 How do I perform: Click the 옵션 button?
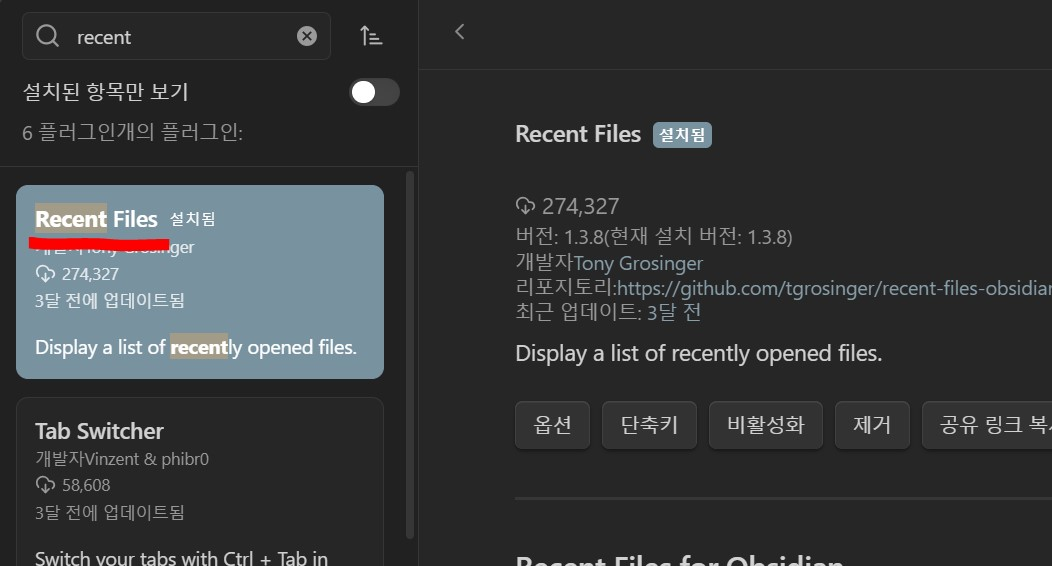click(x=552, y=425)
